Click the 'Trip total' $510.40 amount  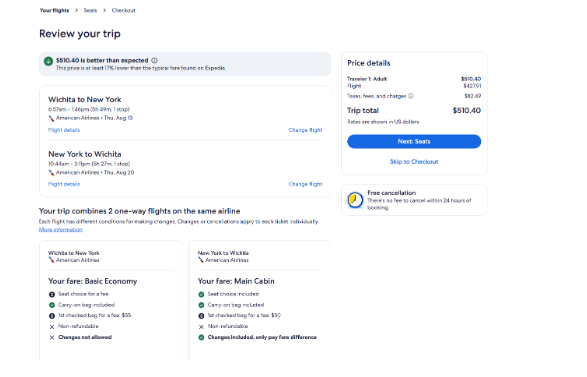pyautogui.click(x=466, y=110)
